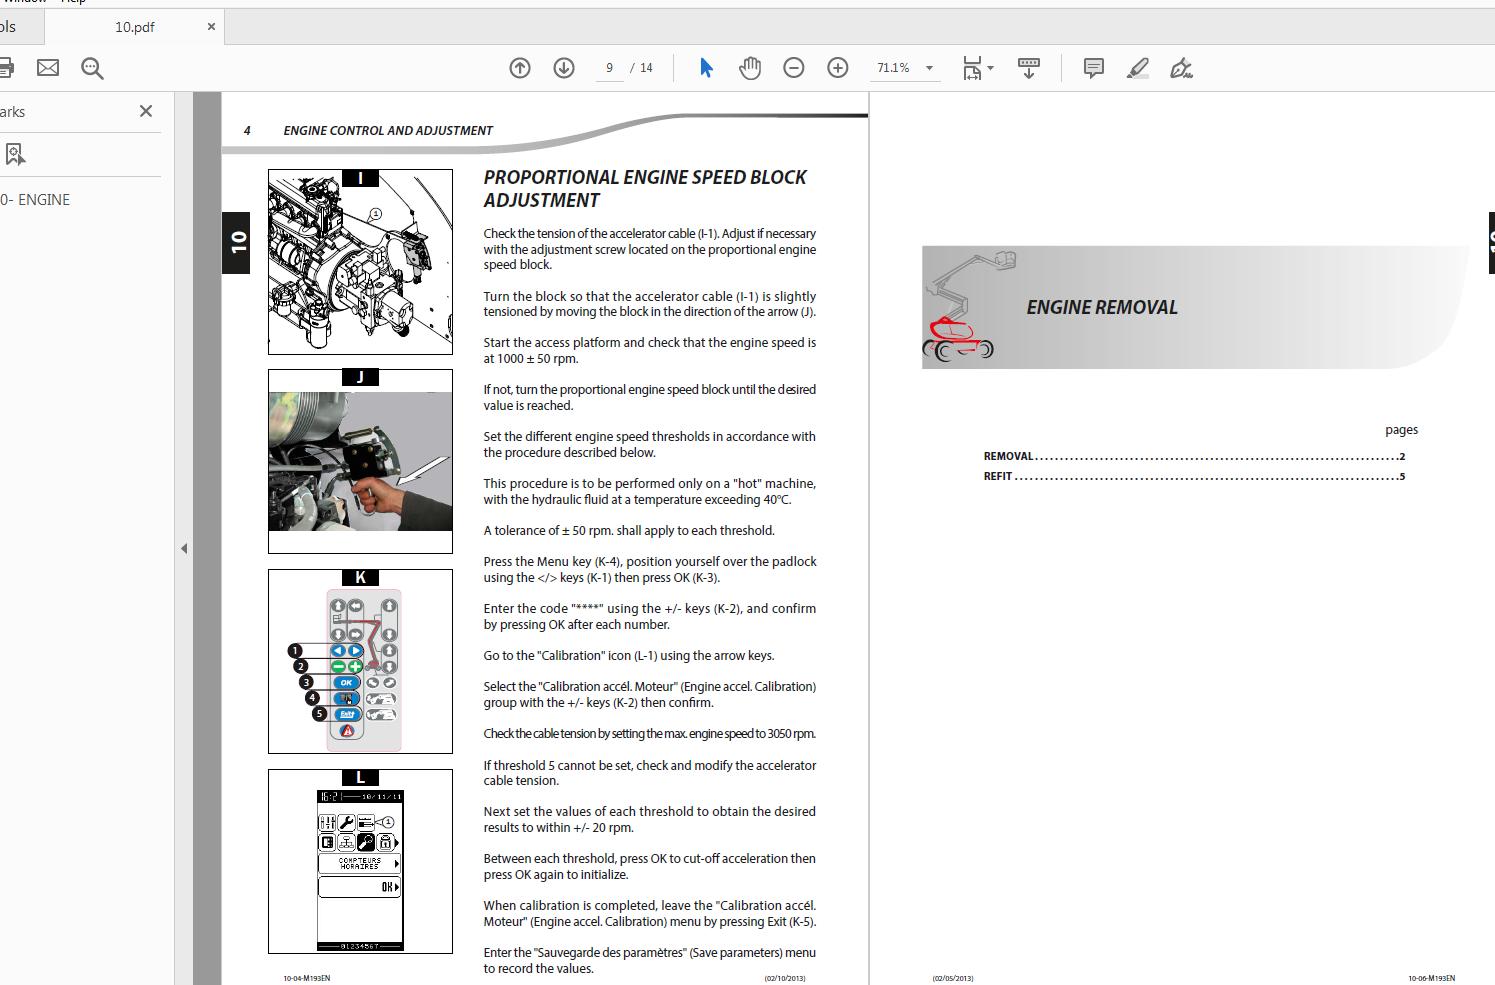This screenshot has width=1495, height=985.
Task: Choose the Selection arrow tool
Action: (x=706, y=68)
